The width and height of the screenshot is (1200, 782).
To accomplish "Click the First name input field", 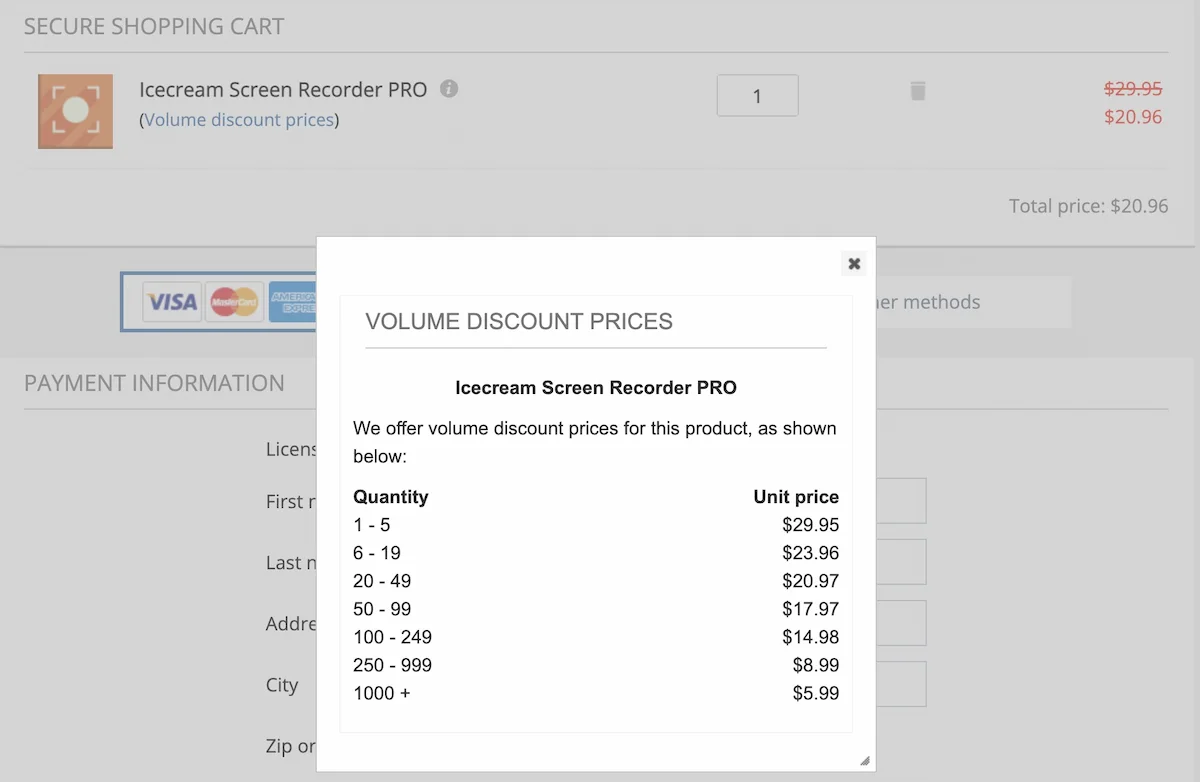I will [900, 501].
